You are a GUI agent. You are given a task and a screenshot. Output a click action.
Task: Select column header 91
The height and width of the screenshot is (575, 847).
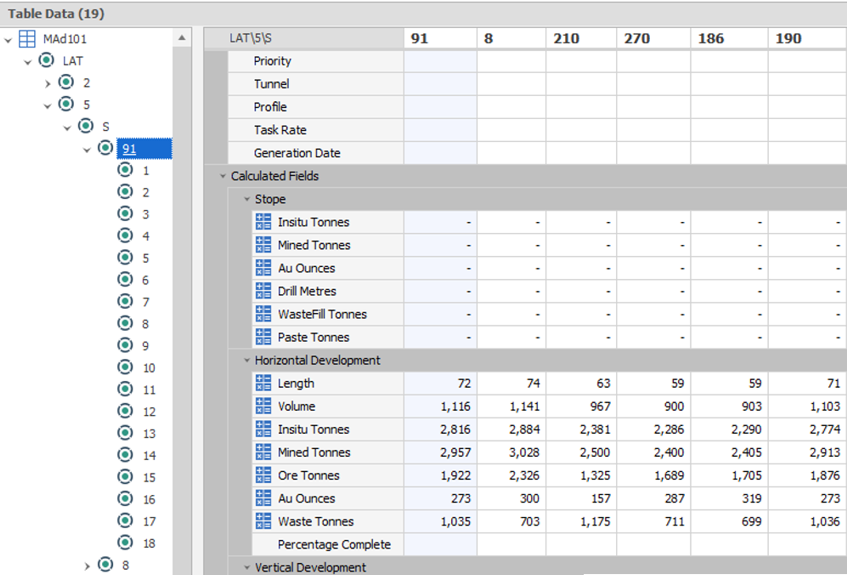coord(440,38)
